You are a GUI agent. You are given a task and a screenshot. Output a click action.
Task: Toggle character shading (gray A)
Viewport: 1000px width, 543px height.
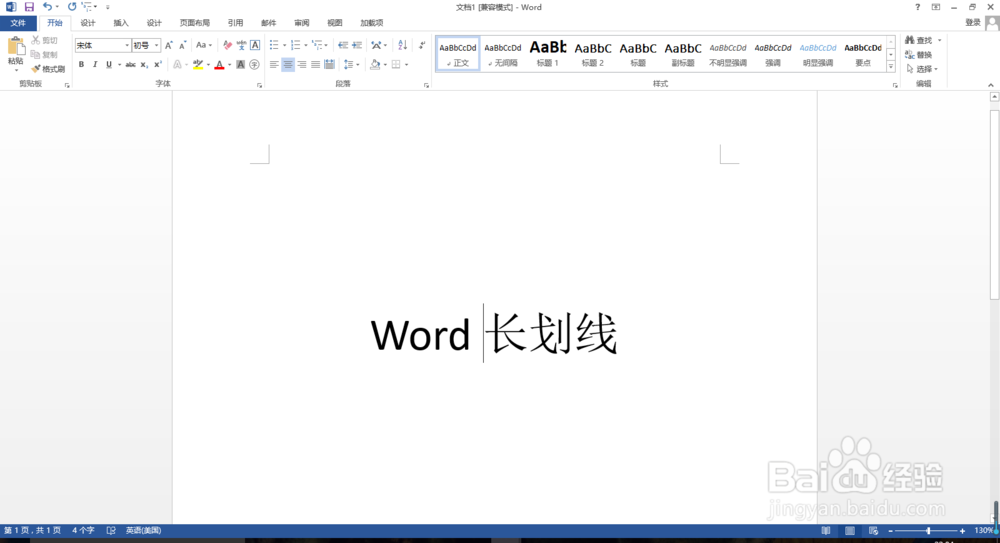pyautogui.click(x=240, y=64)
